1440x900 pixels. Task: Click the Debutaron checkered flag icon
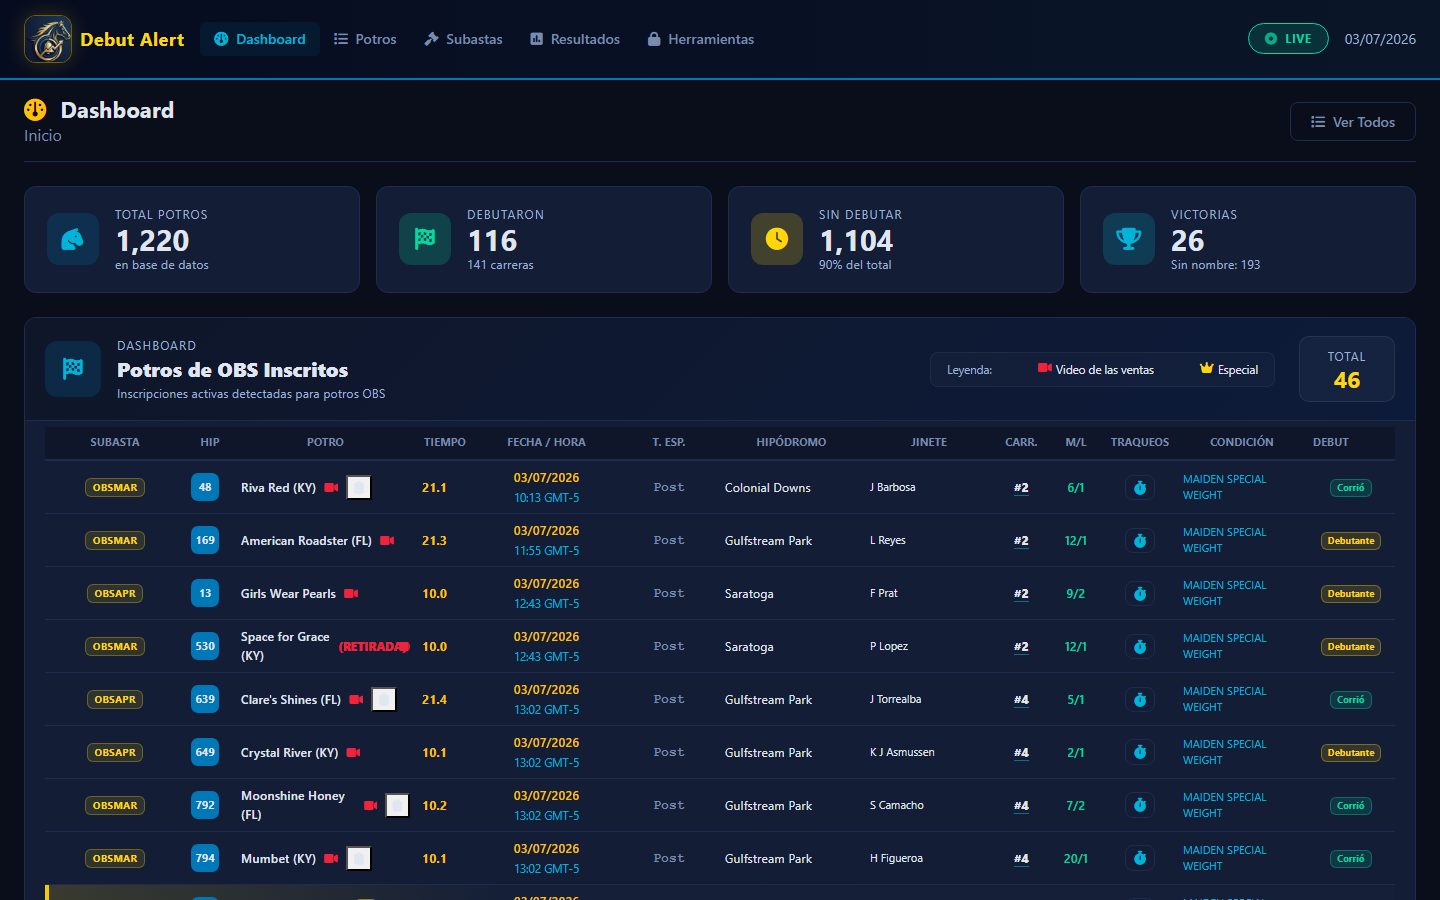click(425, 239)
